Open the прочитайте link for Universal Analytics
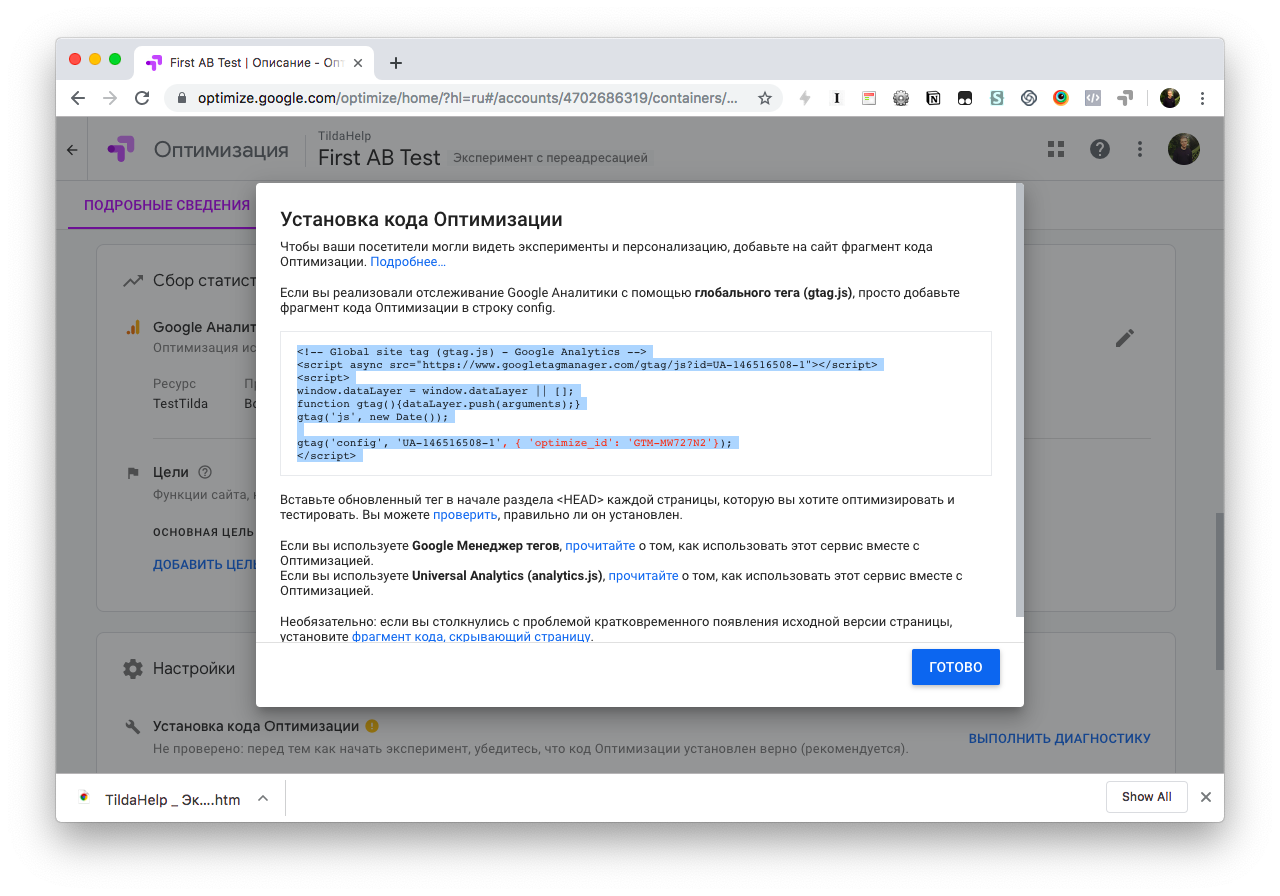 [643, 576]
